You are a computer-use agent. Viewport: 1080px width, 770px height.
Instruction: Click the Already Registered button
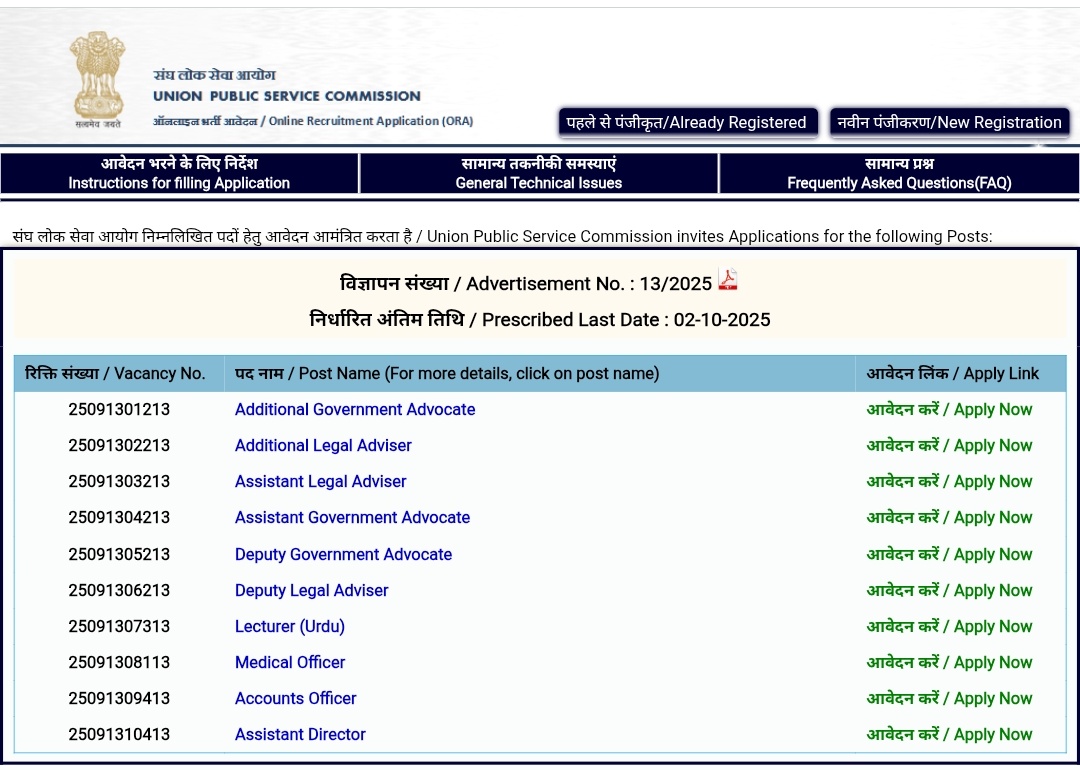(687, 123)
